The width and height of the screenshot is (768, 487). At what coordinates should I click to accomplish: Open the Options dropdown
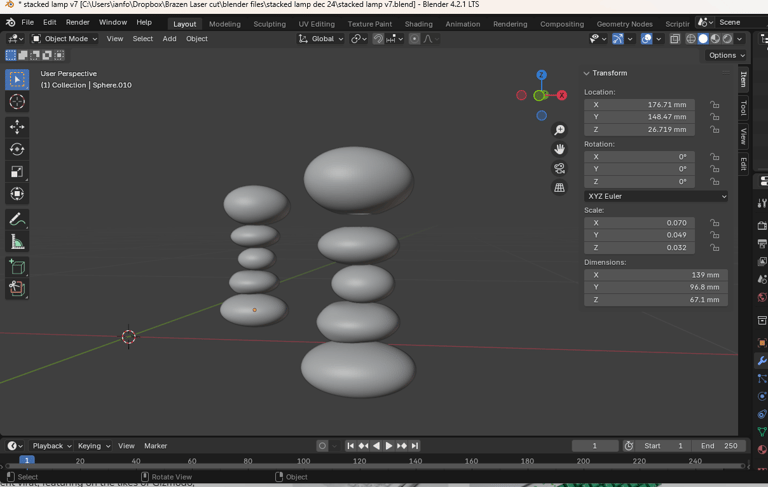coord(727,55)
